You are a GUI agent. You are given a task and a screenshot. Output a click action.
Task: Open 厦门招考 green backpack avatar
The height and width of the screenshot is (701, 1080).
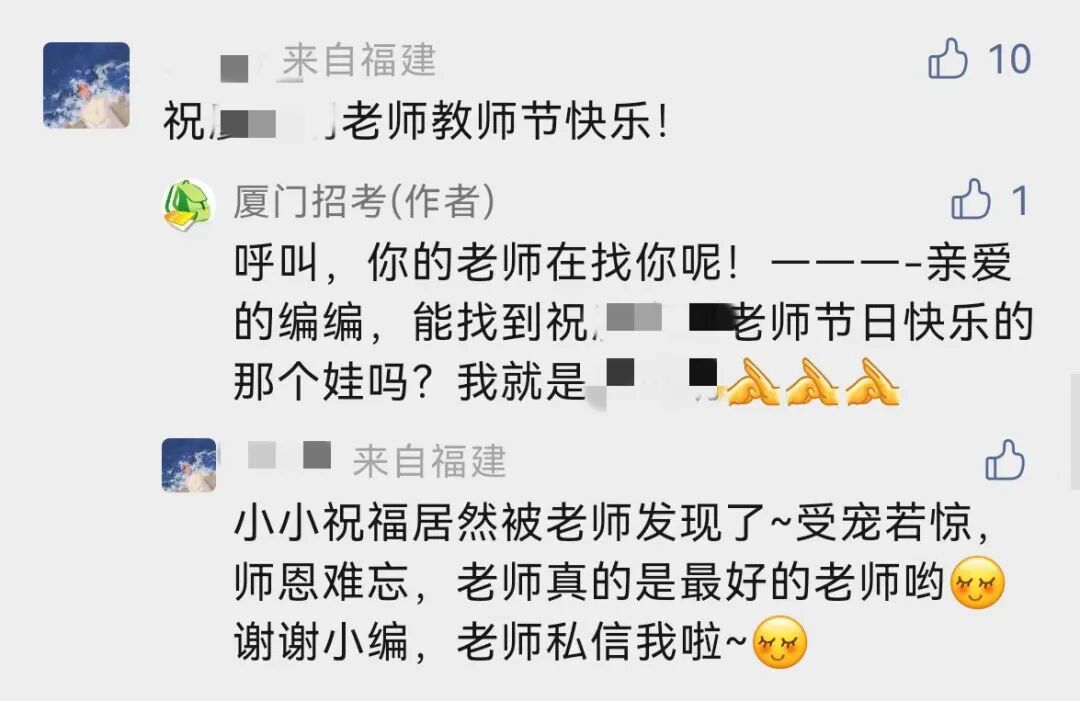(x=189, y=205)
